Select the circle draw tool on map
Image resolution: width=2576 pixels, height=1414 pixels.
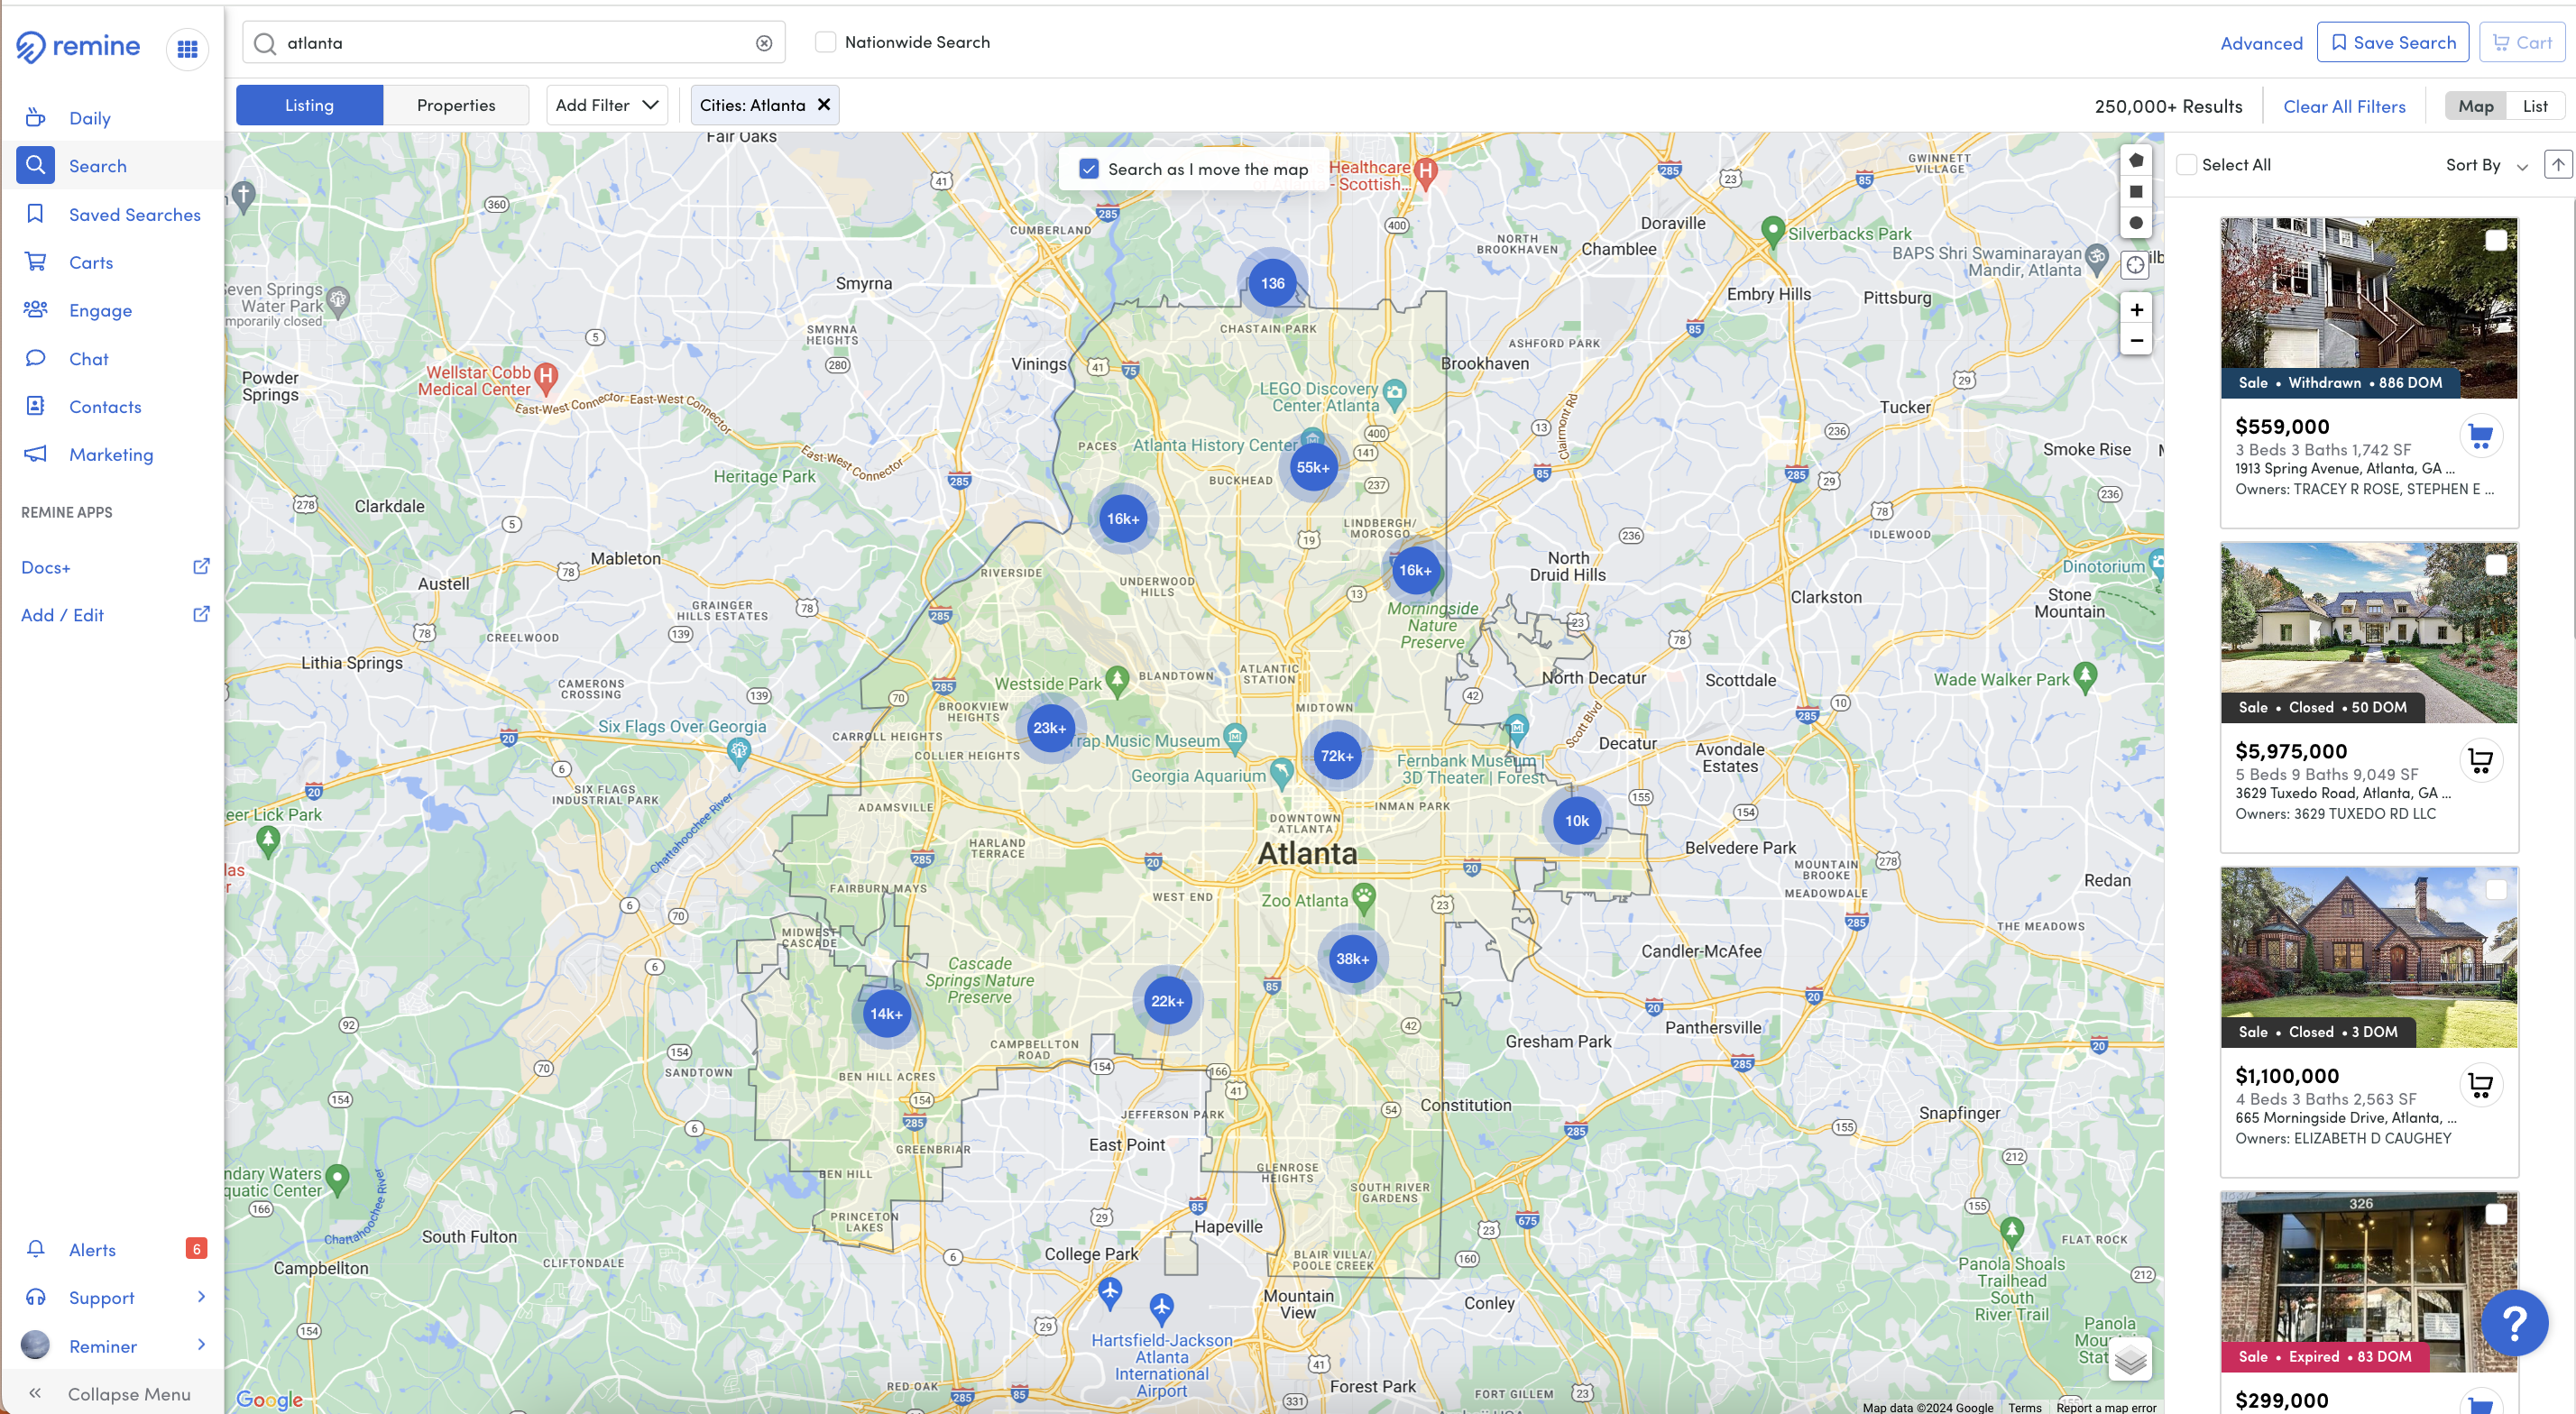tap(2136, 223)
